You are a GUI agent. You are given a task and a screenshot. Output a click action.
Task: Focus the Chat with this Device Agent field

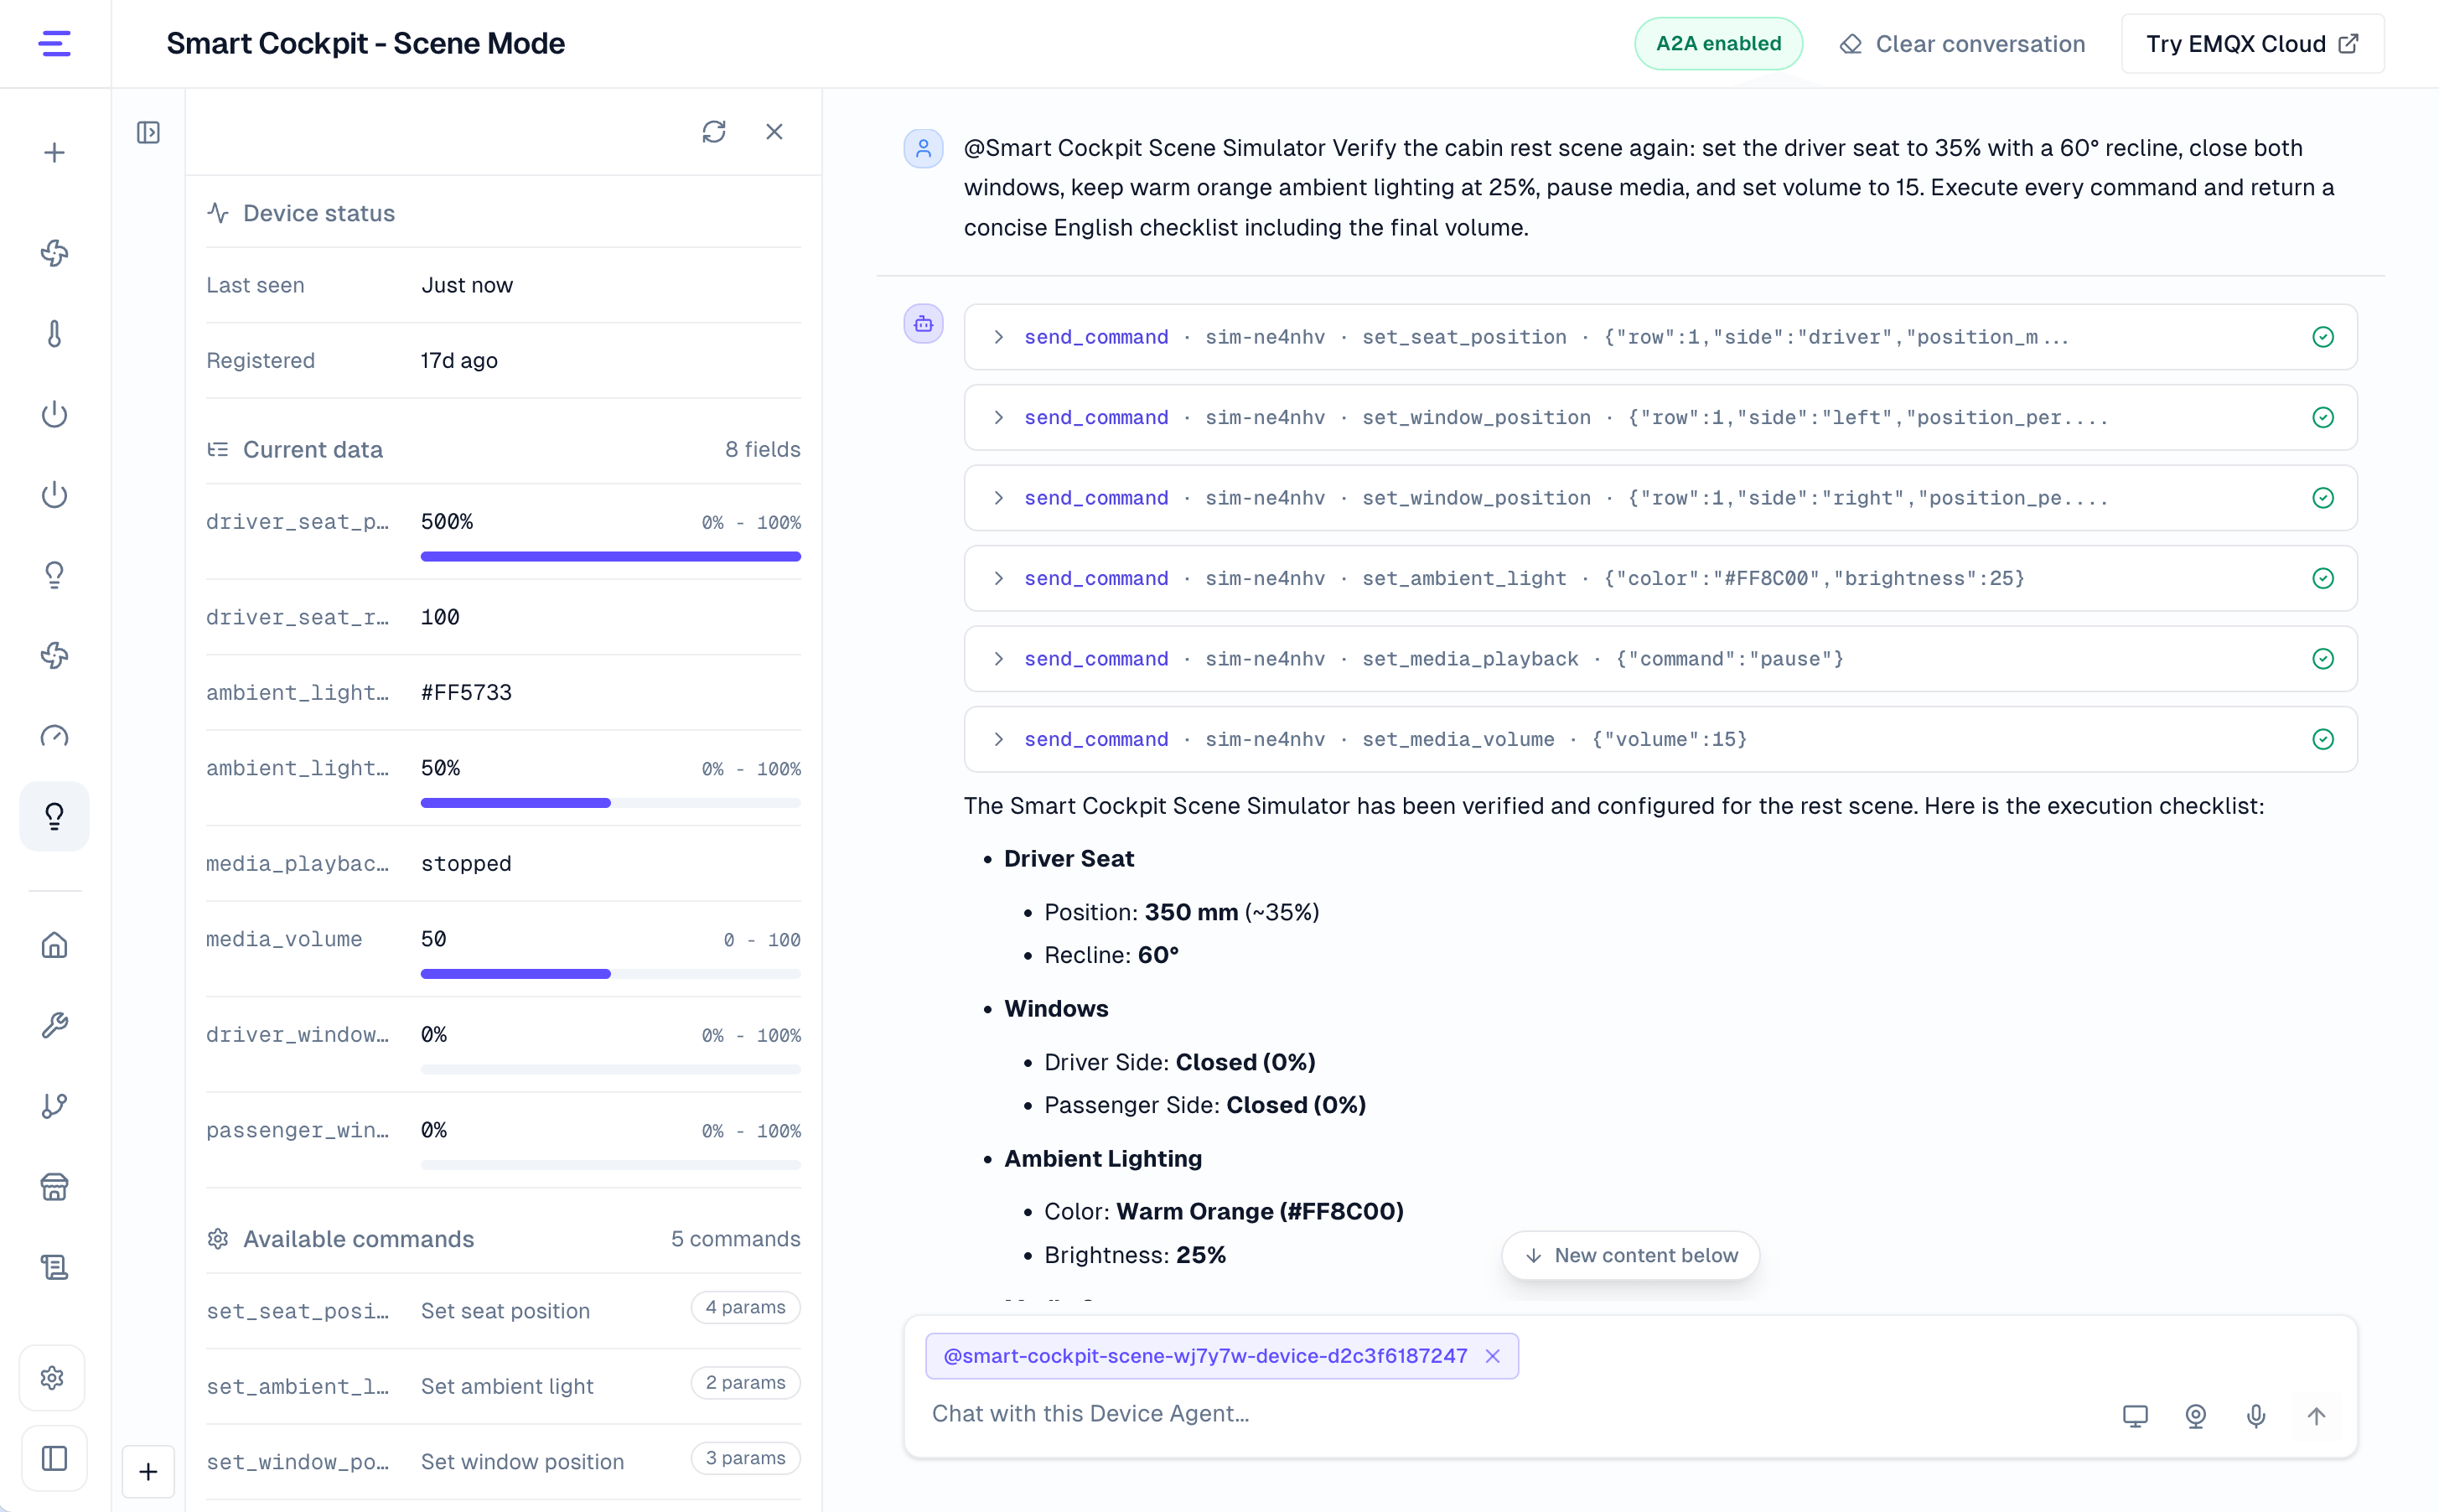click(1510, 1414)
